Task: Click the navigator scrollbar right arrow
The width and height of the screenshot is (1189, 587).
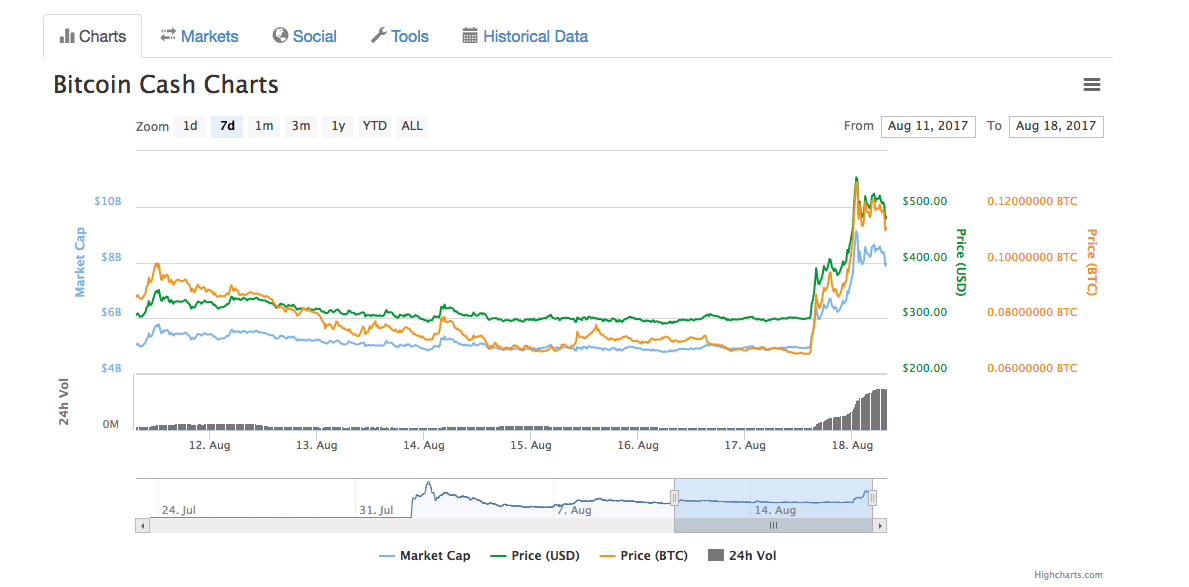Action: [x=880, y=525]
